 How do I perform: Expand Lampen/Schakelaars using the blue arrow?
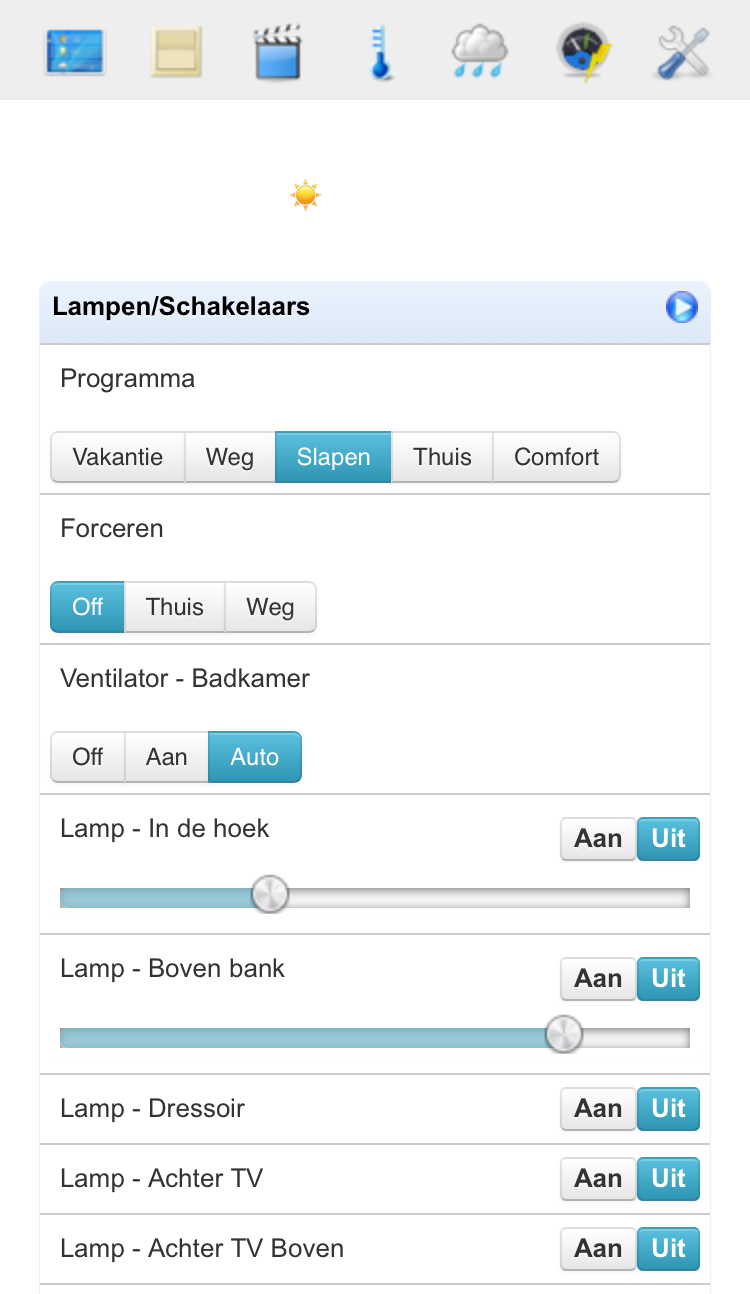coord(682,307)
